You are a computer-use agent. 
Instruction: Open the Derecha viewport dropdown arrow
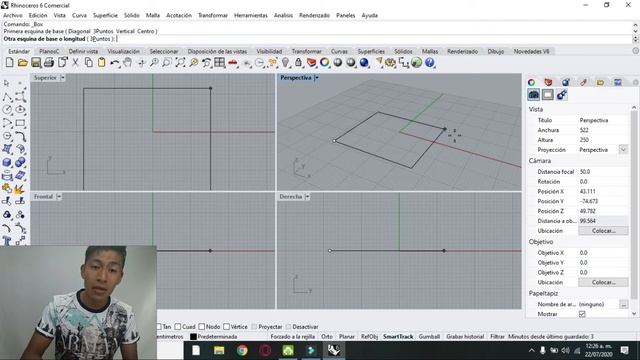point(307,197)
